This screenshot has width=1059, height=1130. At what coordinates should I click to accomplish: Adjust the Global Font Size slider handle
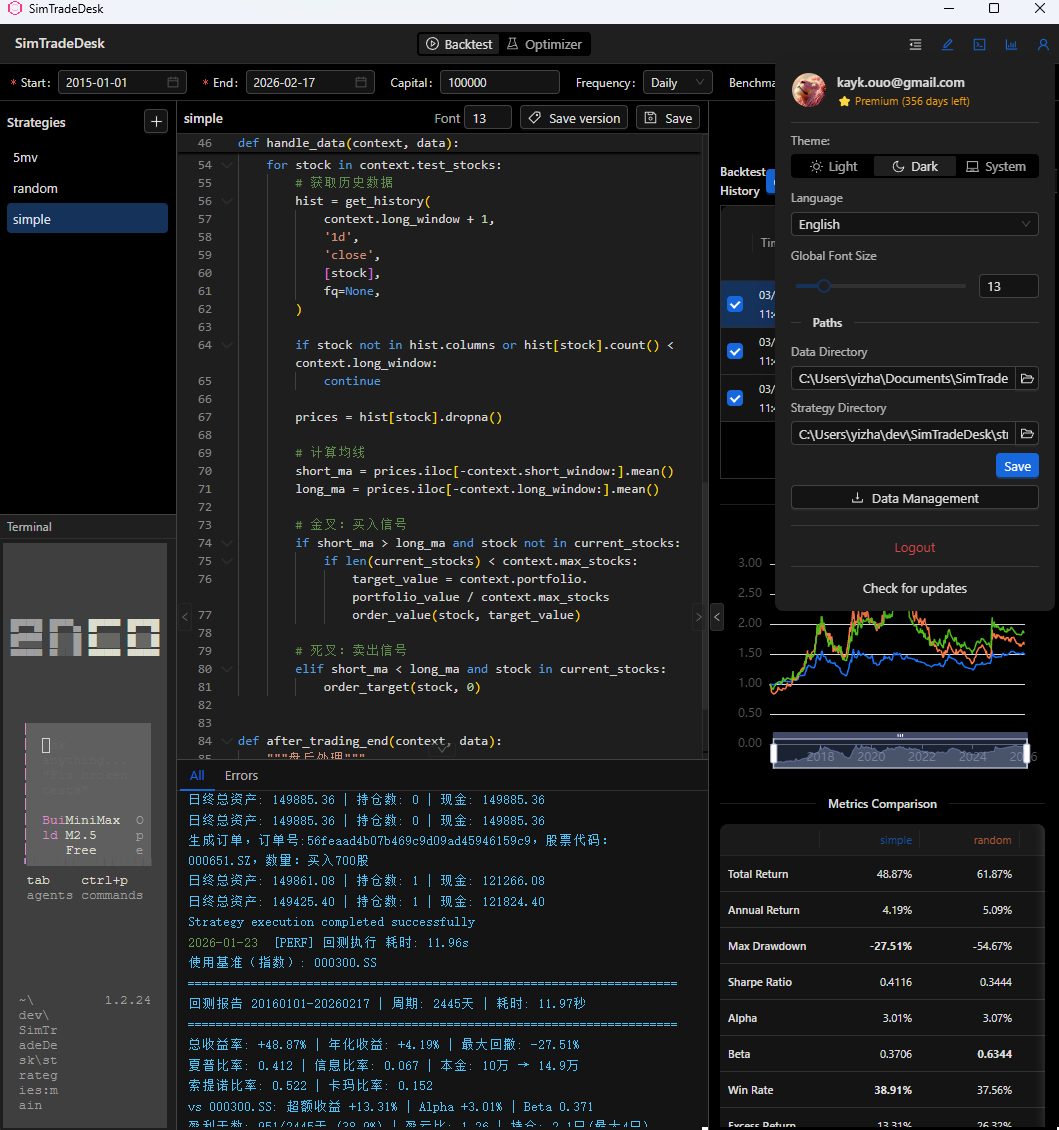tap(823, 286)
